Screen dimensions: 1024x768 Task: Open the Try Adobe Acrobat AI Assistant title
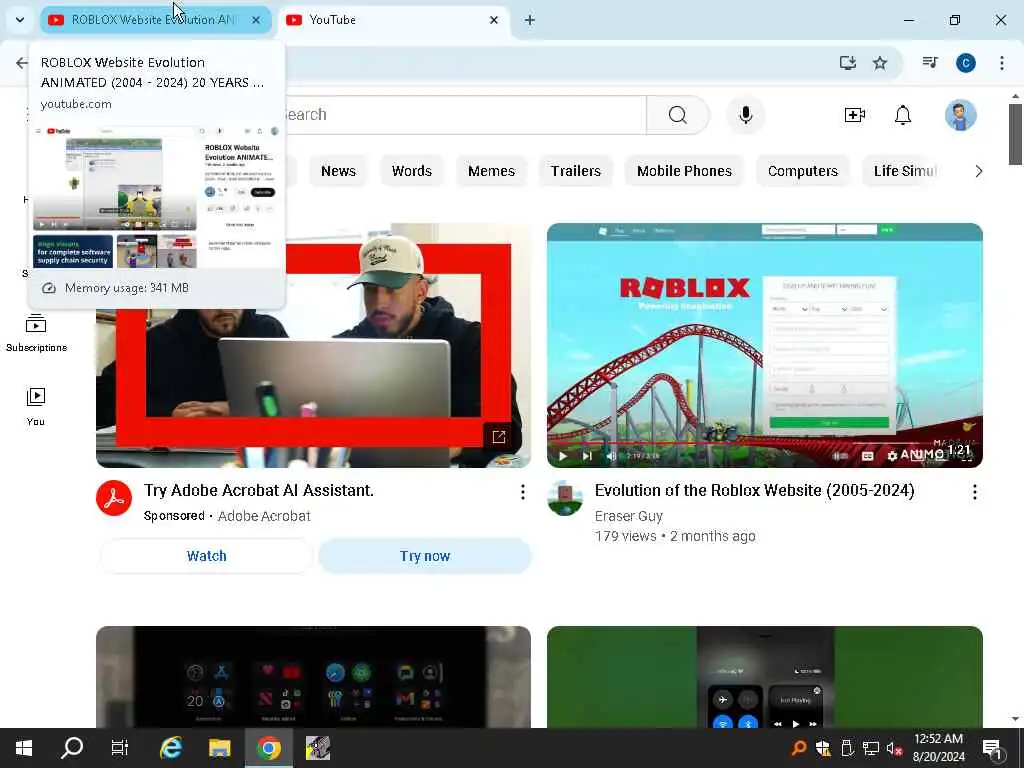259,490
